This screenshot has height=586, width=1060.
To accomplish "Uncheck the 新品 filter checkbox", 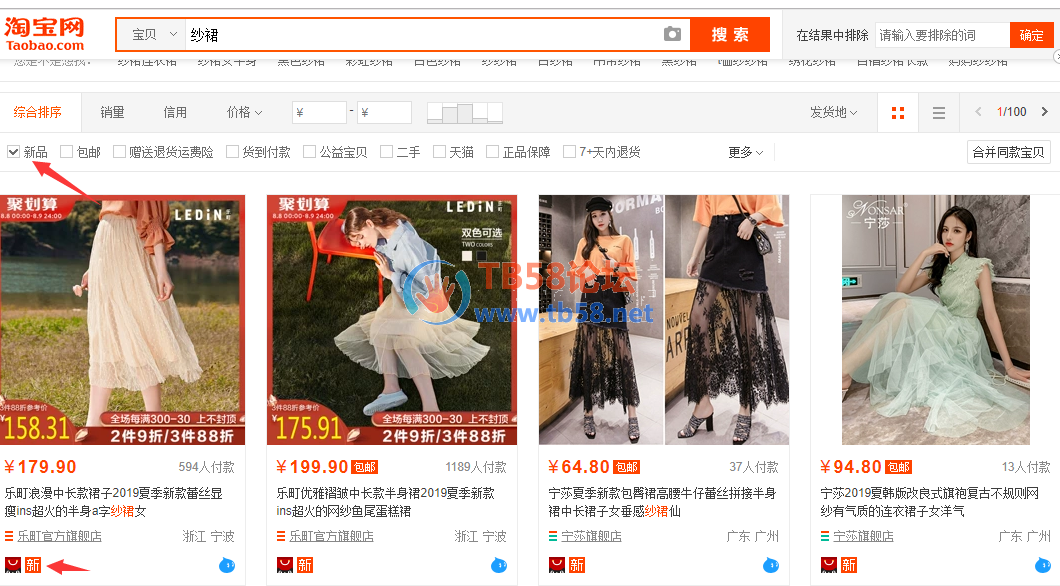I will pos(13,152).
